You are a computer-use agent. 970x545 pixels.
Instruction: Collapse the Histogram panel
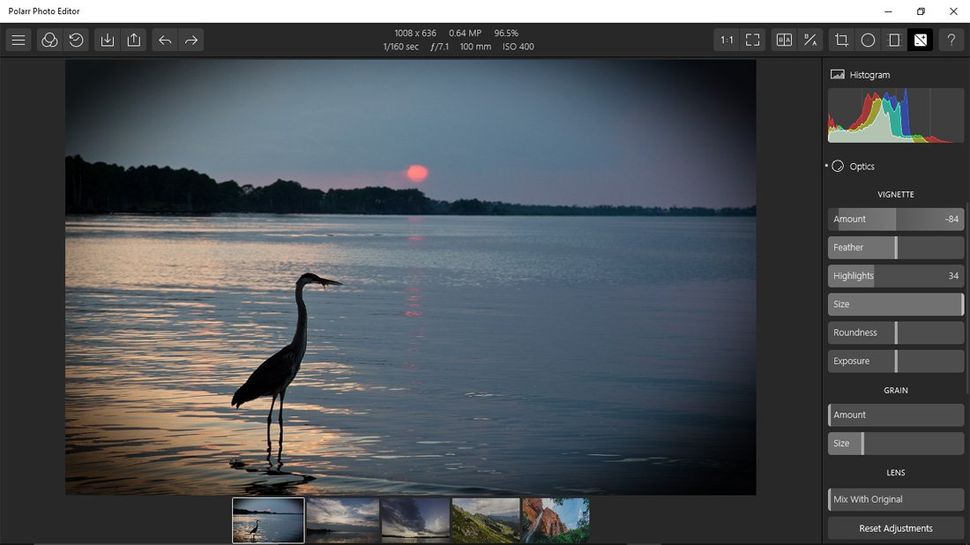(861, 75)
